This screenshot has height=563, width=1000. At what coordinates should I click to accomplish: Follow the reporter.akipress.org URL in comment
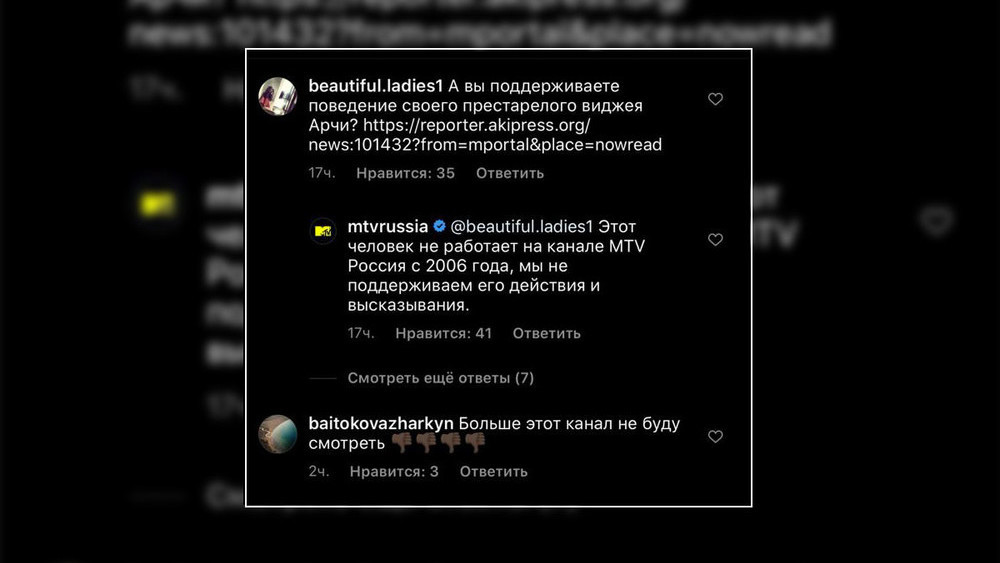[485, 135]
